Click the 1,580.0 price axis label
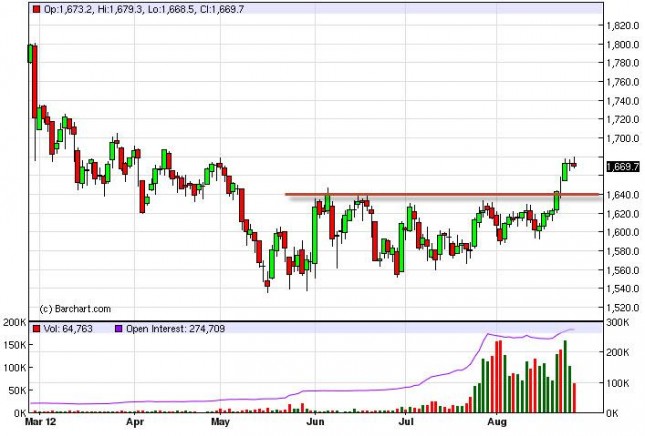 (623, 251)
